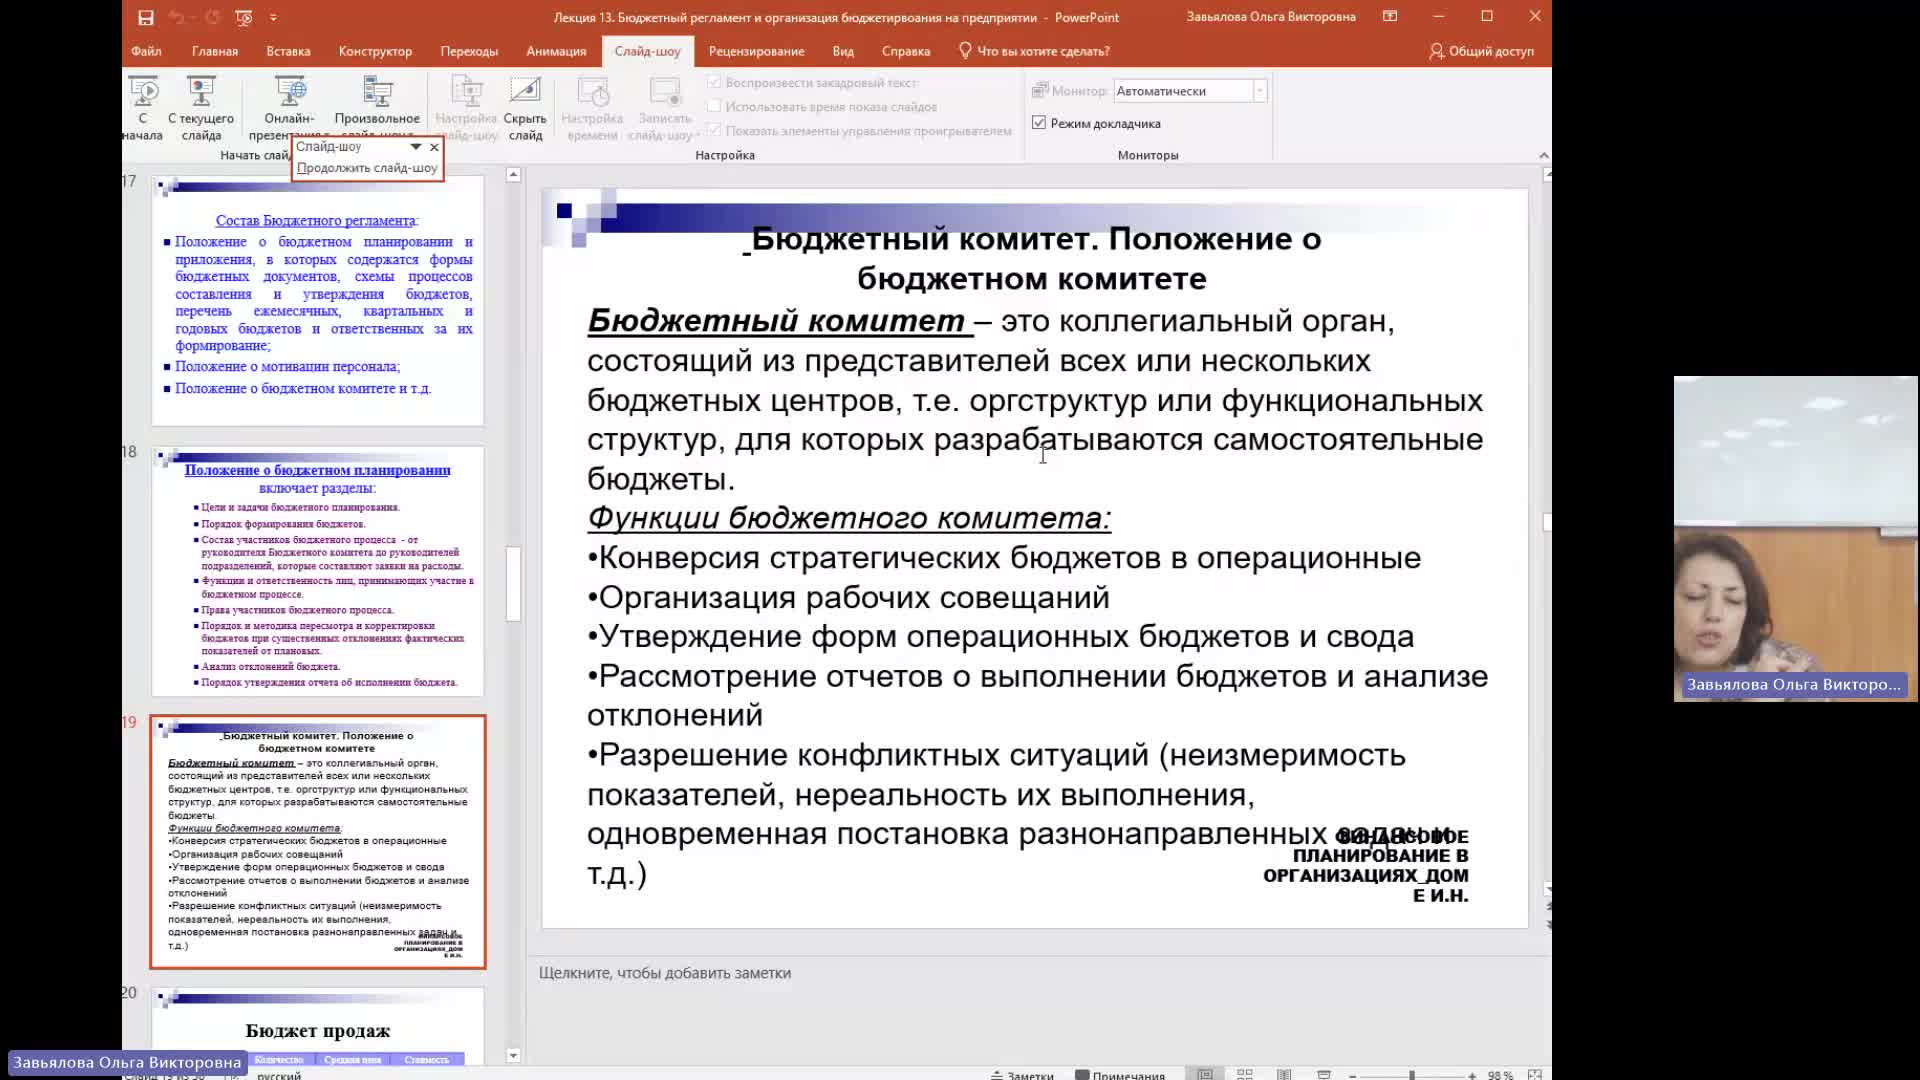Toggle Заметки in status bar

click(1022, 1075)
